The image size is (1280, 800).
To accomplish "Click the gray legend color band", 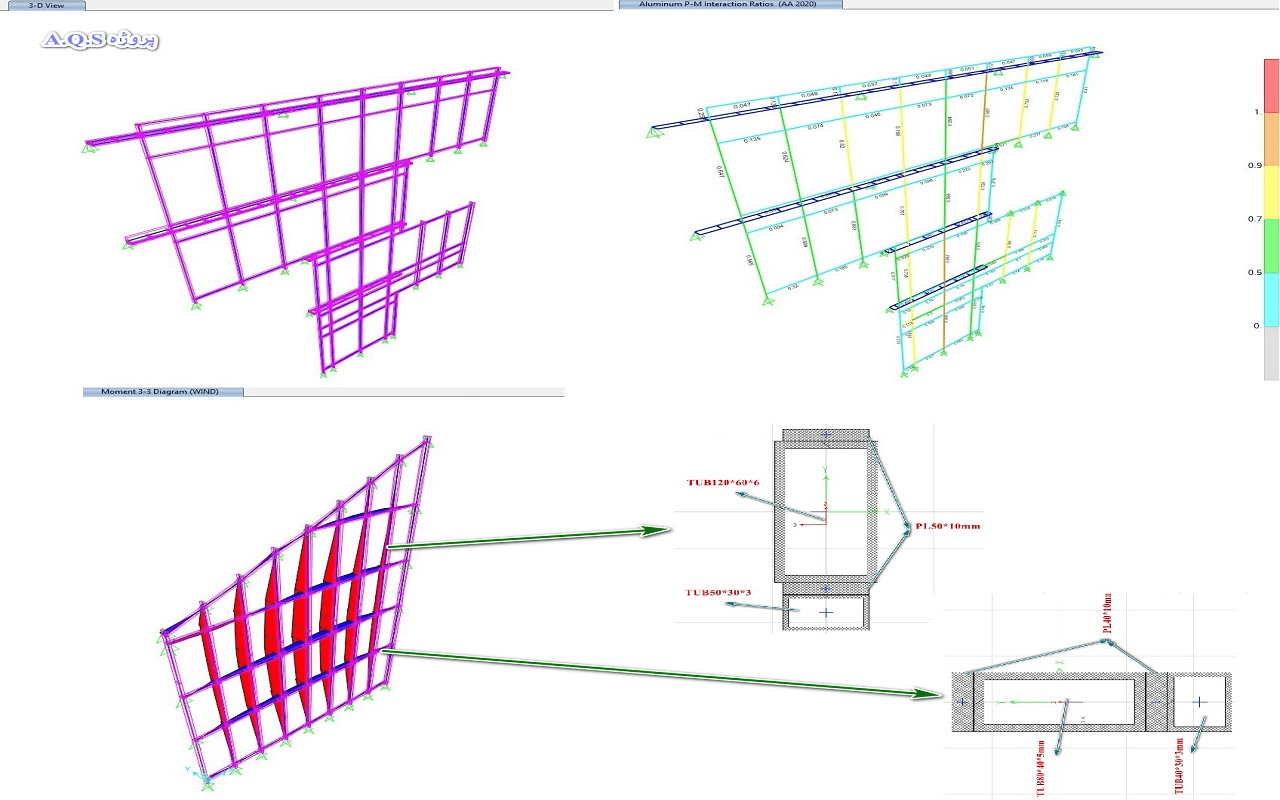I will click(1272, 353).
